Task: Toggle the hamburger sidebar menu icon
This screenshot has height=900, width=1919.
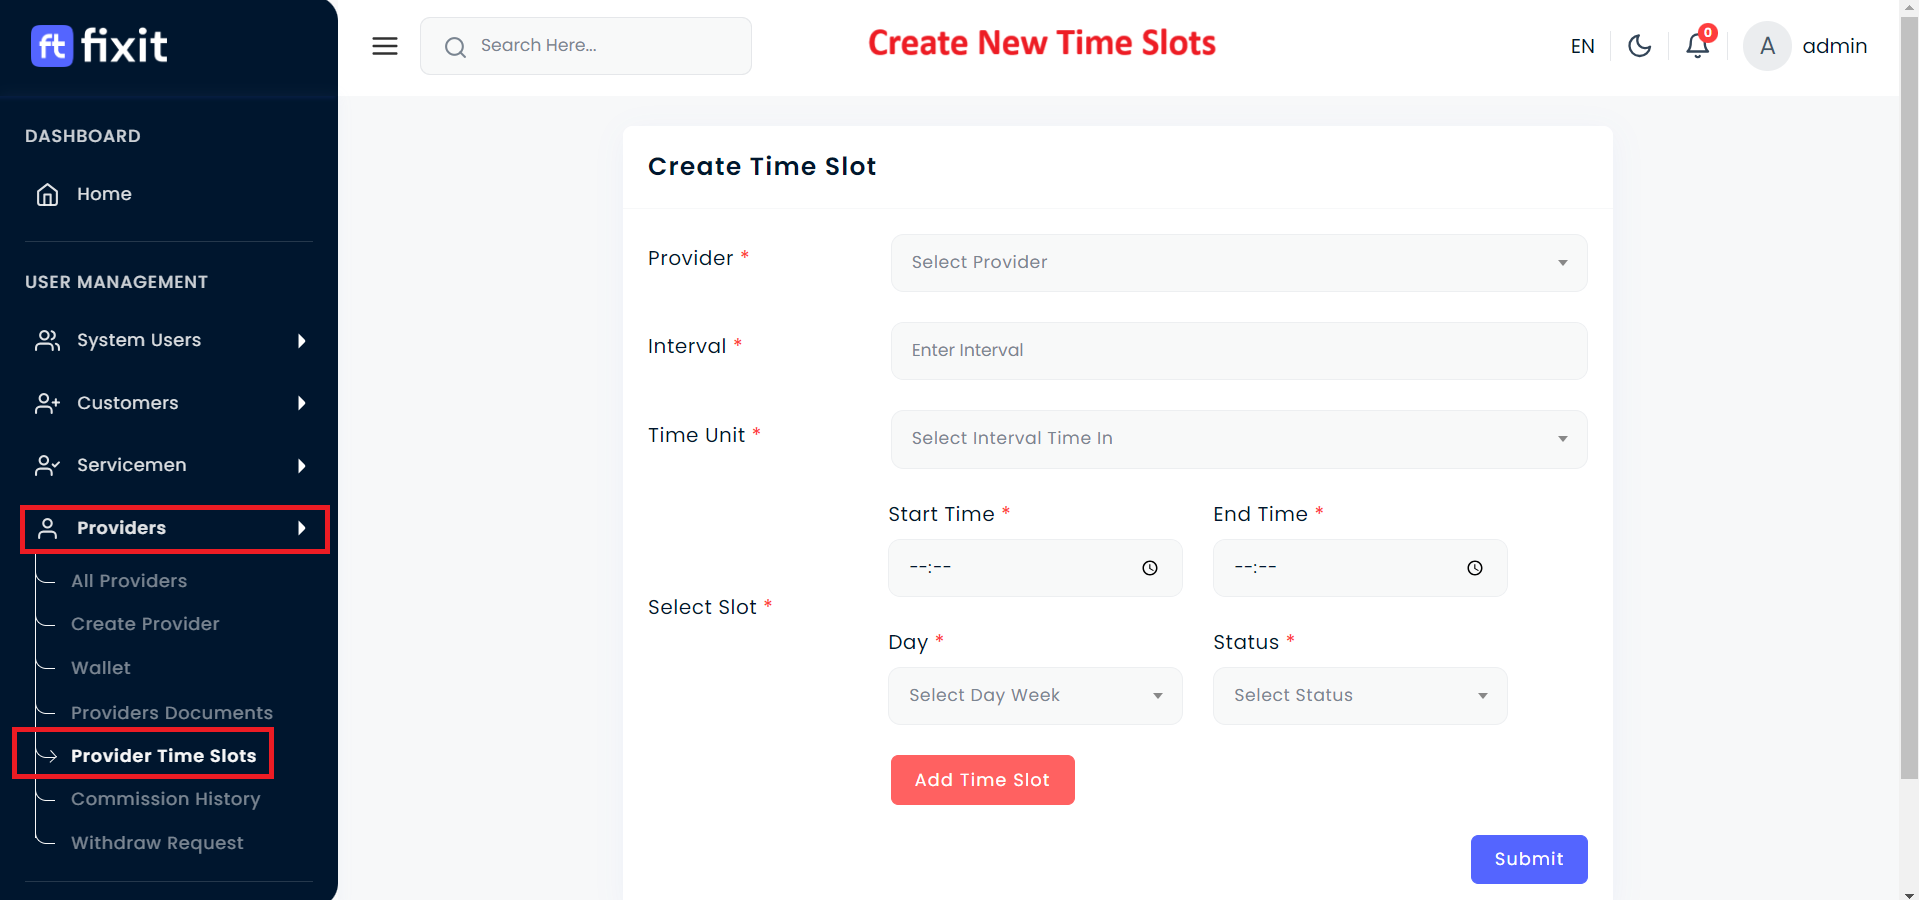Action: pos(385,46)
